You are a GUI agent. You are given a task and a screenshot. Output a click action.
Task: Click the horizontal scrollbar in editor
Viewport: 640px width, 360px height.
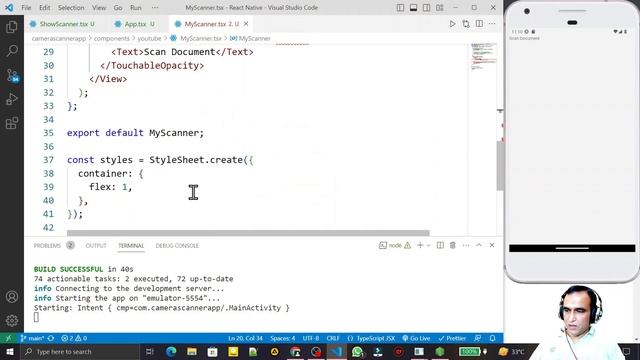click(248, 233)
